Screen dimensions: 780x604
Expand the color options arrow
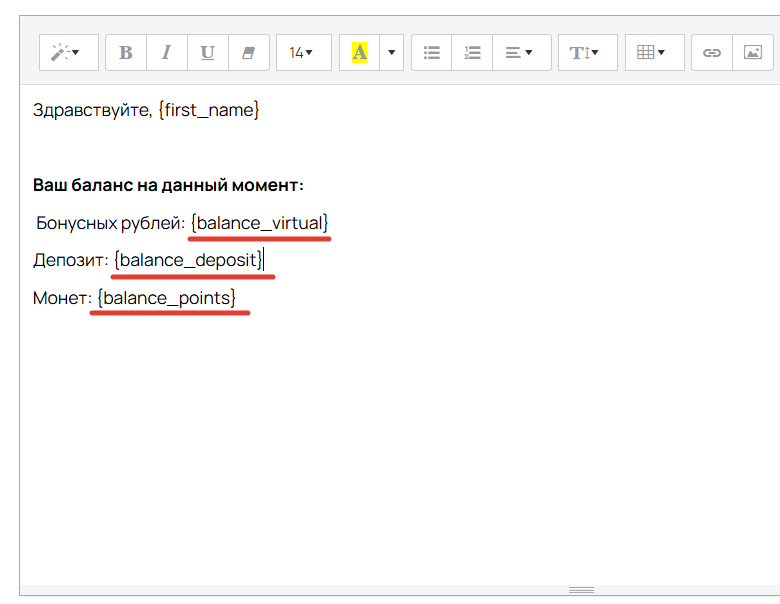(392, 53)
